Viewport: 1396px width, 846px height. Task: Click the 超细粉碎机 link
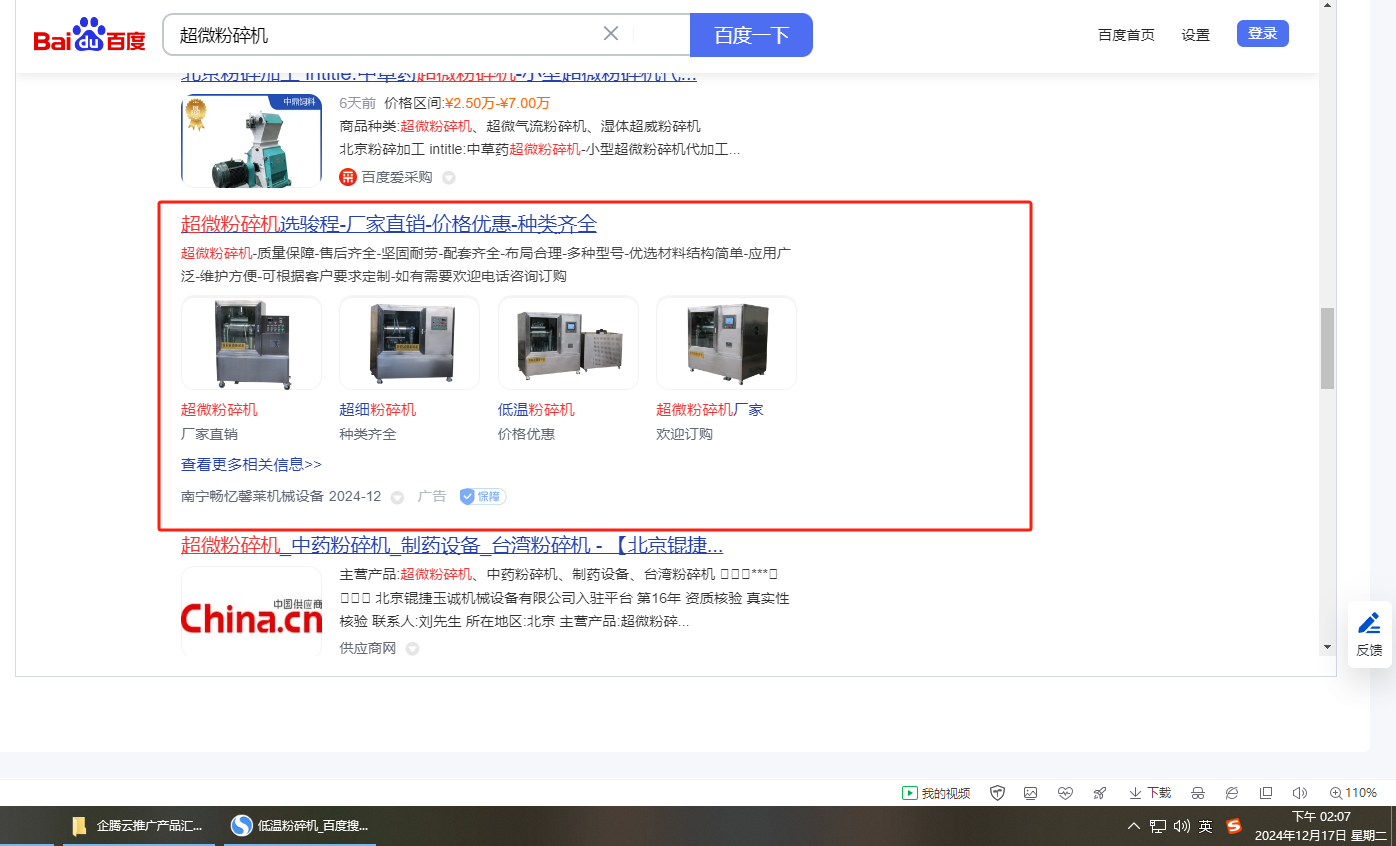pyautogui.click(x=378, y=410)
